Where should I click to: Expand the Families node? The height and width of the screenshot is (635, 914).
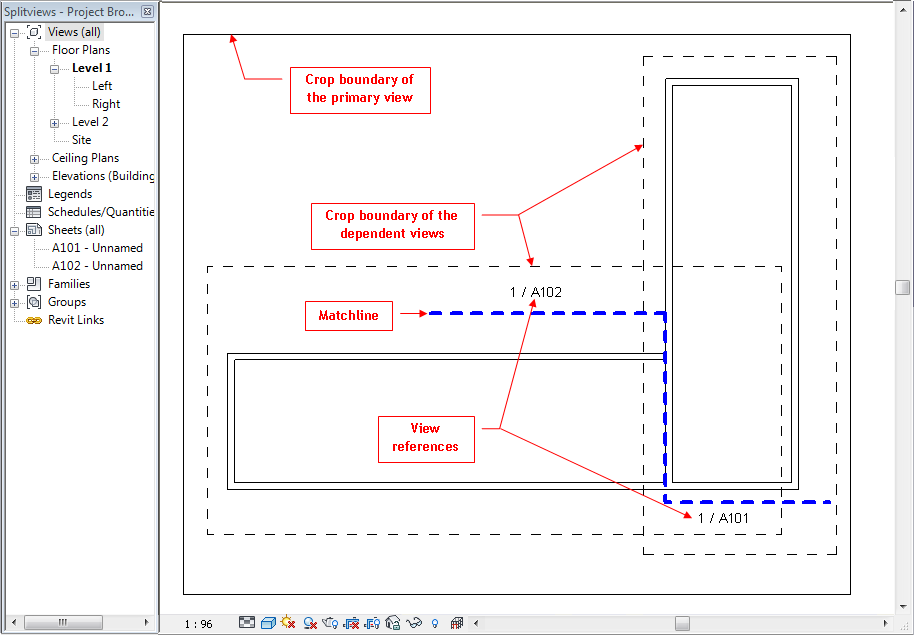coord(15,286)
